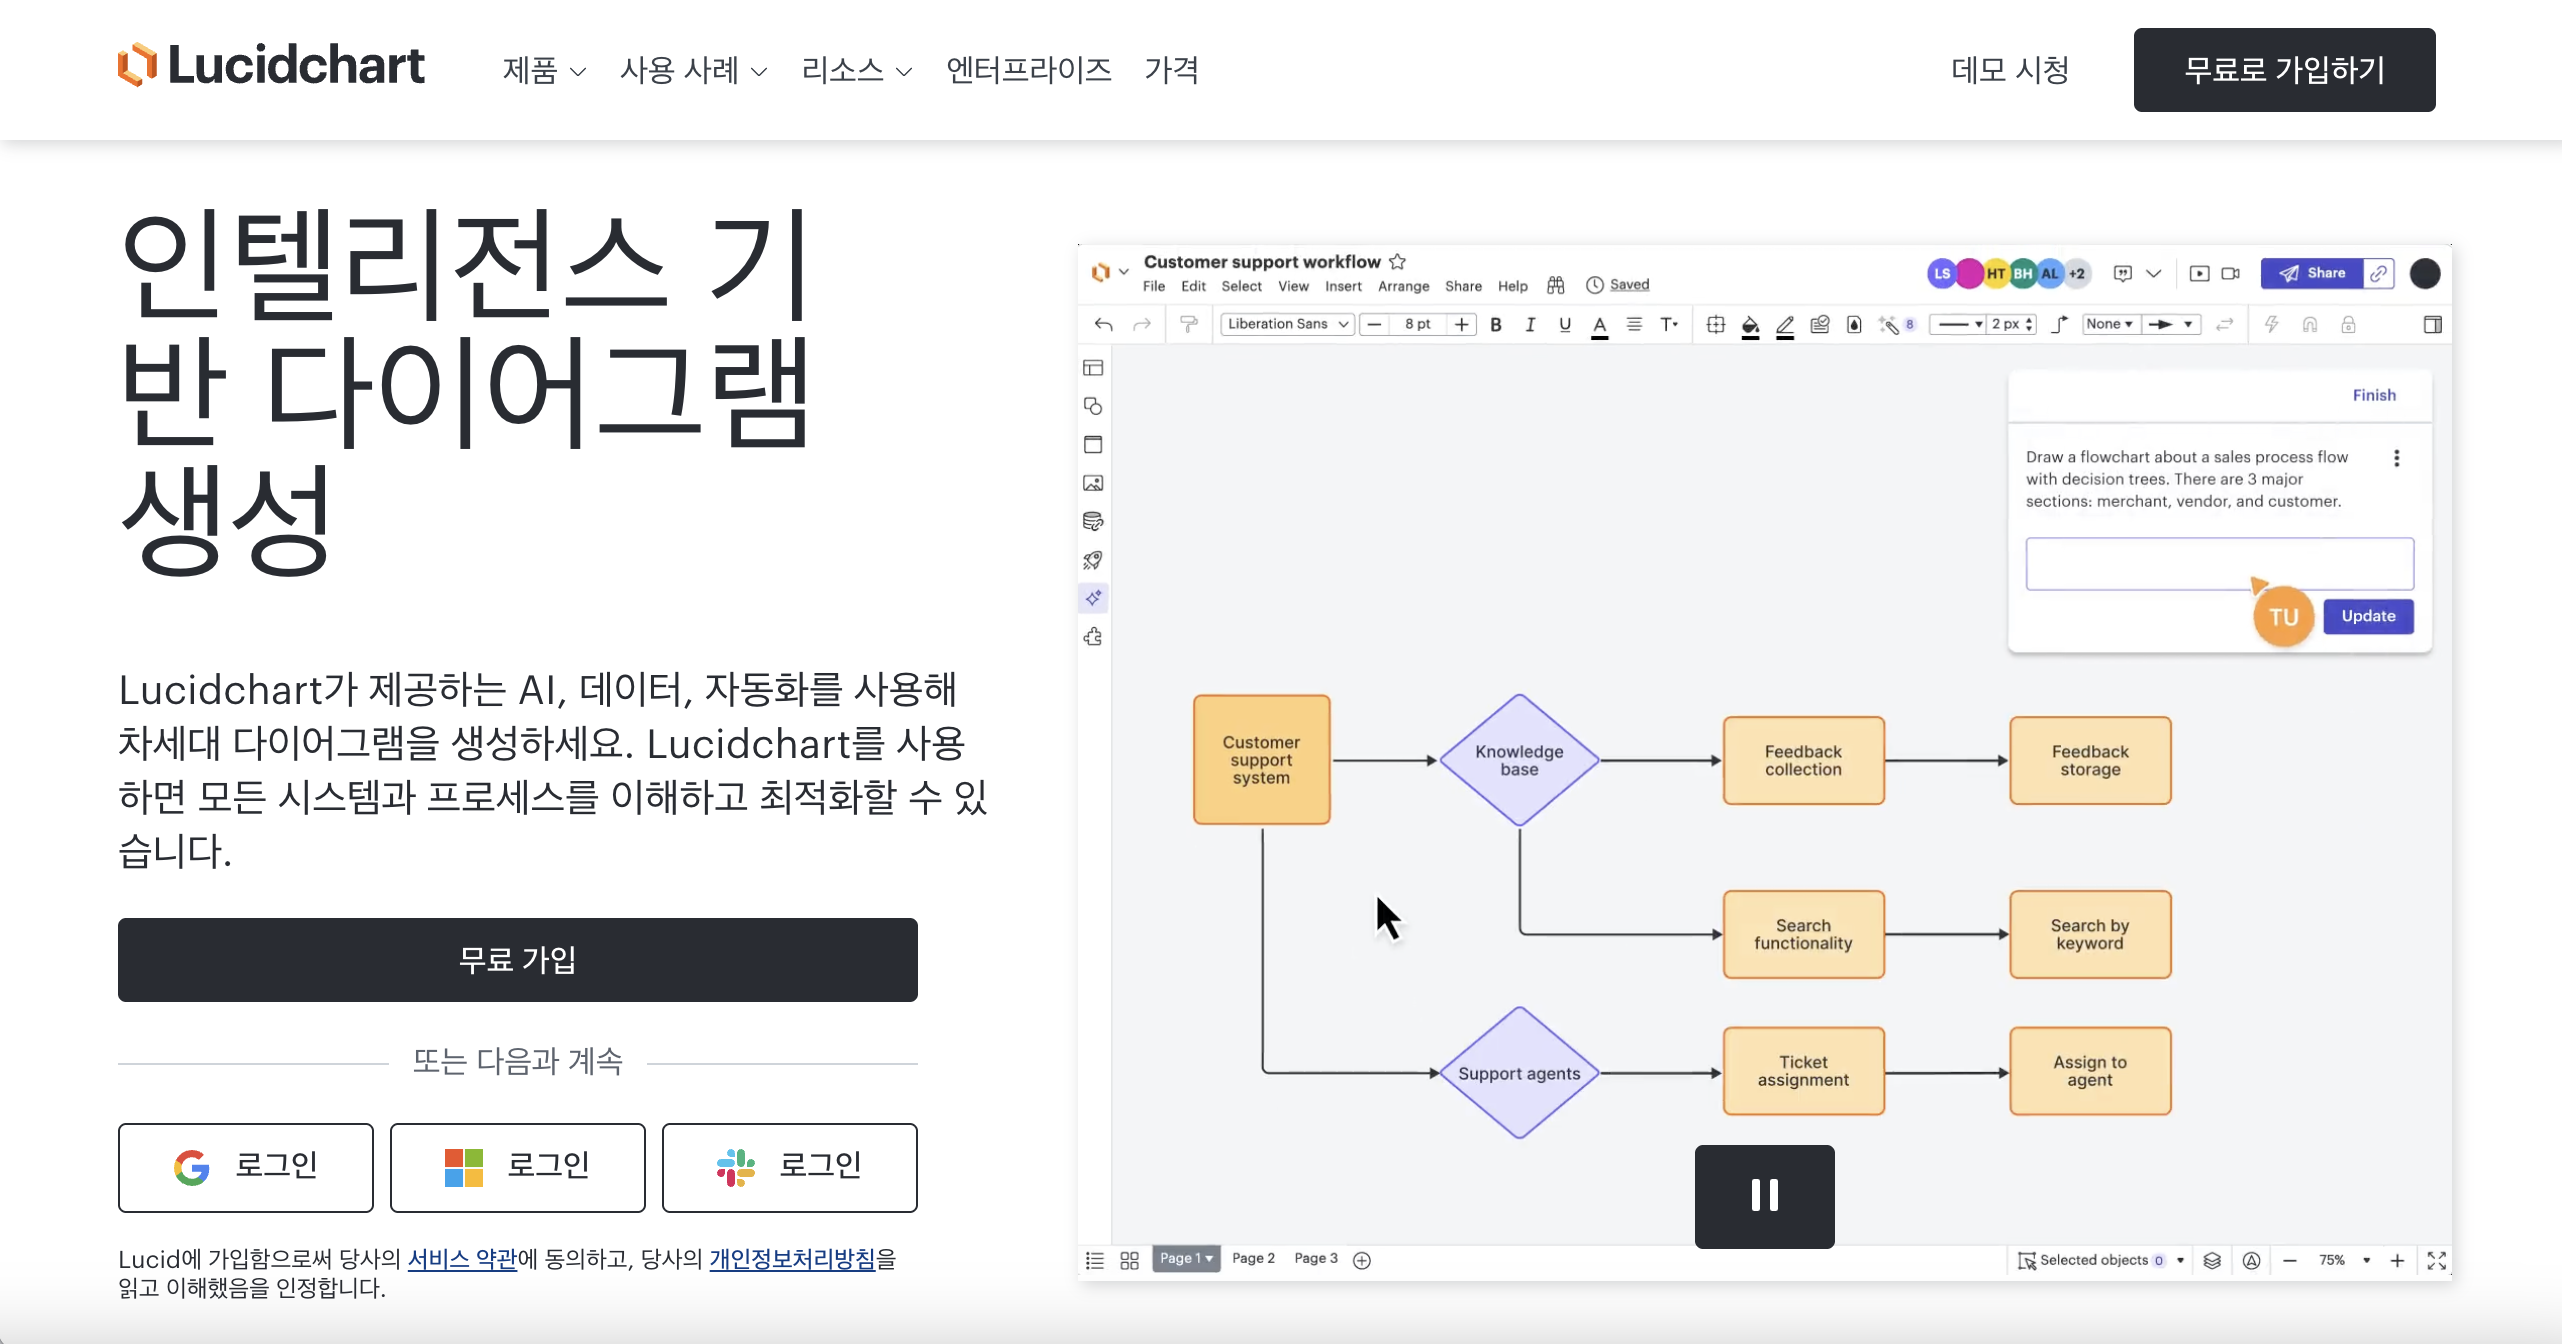Toggle underline formatting
Viewport: 2562px width, 1344px height.
1565,324
